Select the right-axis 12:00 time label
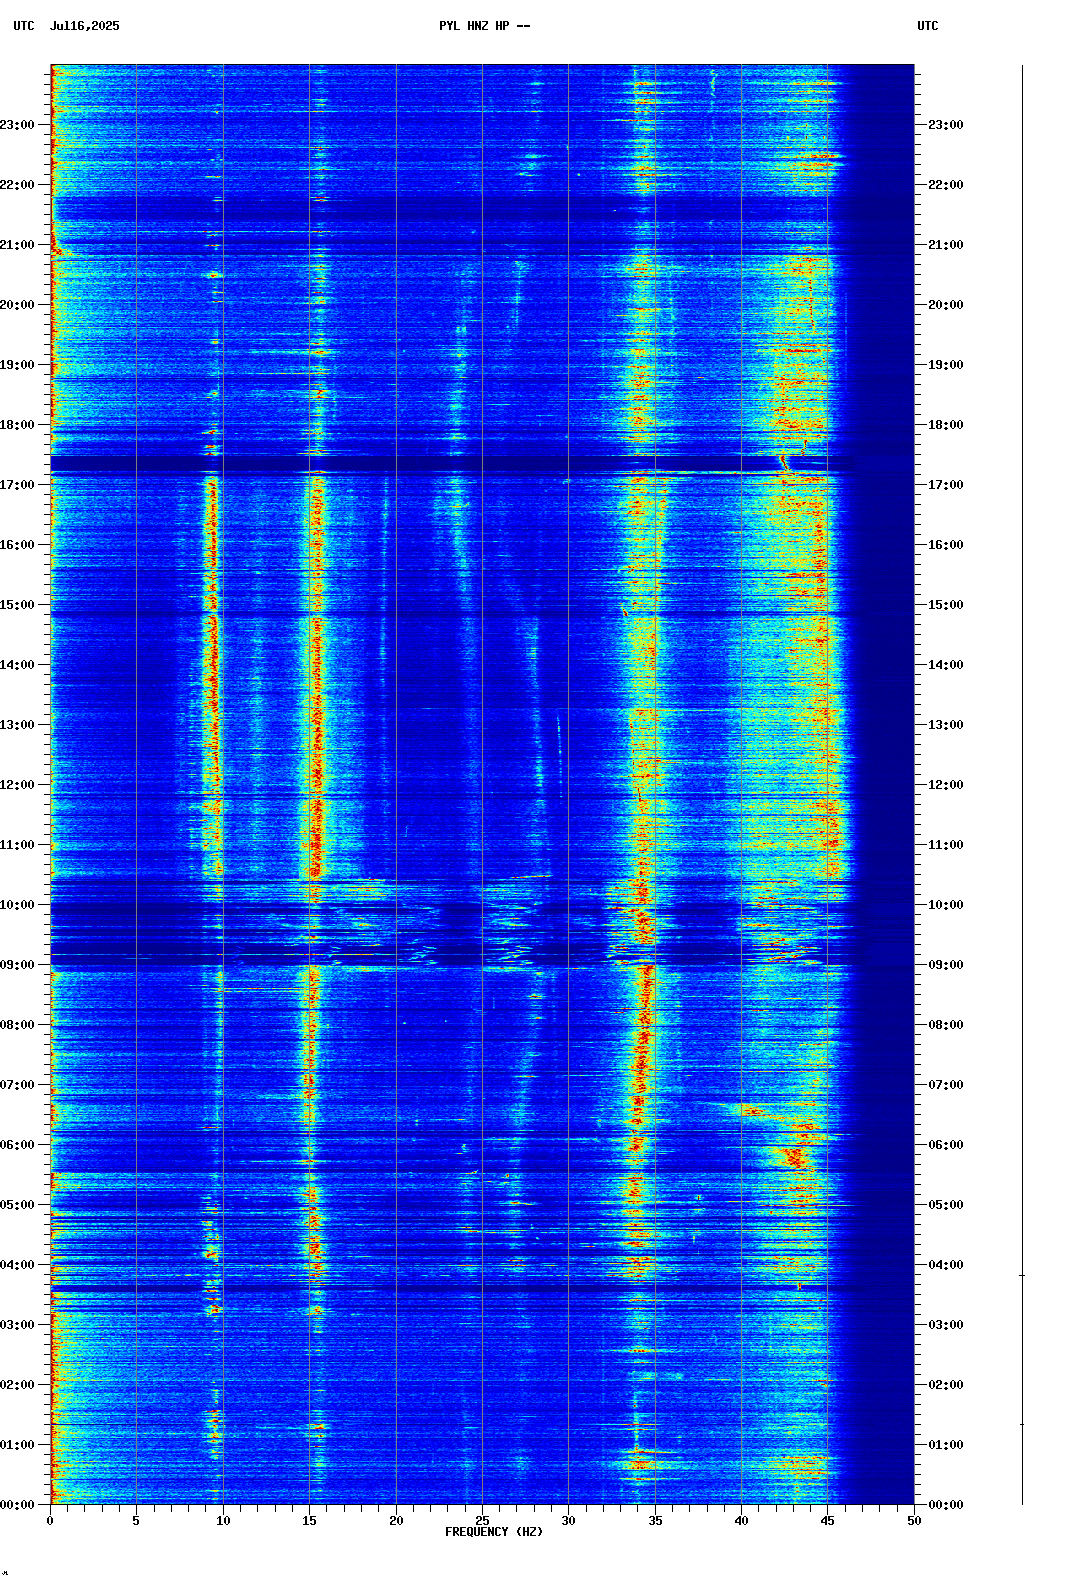This screenshot has height=1584, width=1066. (946, 785)
